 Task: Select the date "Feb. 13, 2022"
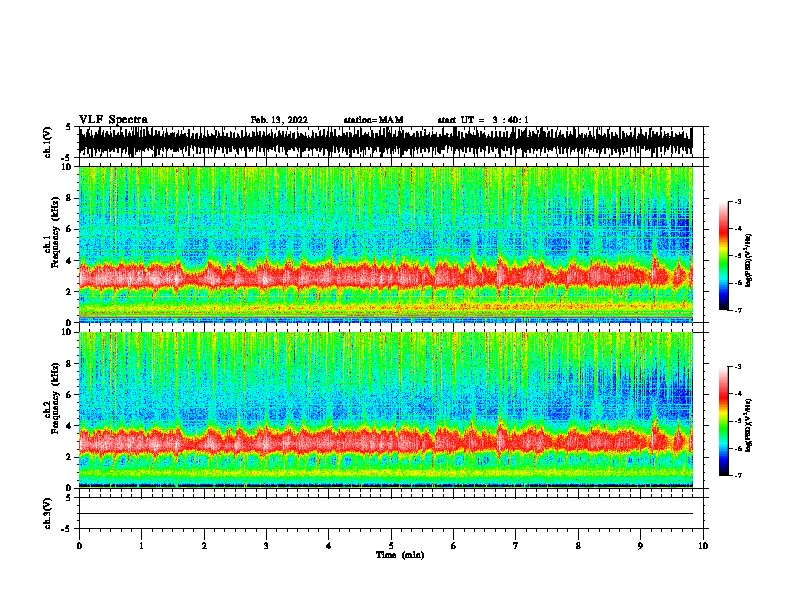(279, 120)
